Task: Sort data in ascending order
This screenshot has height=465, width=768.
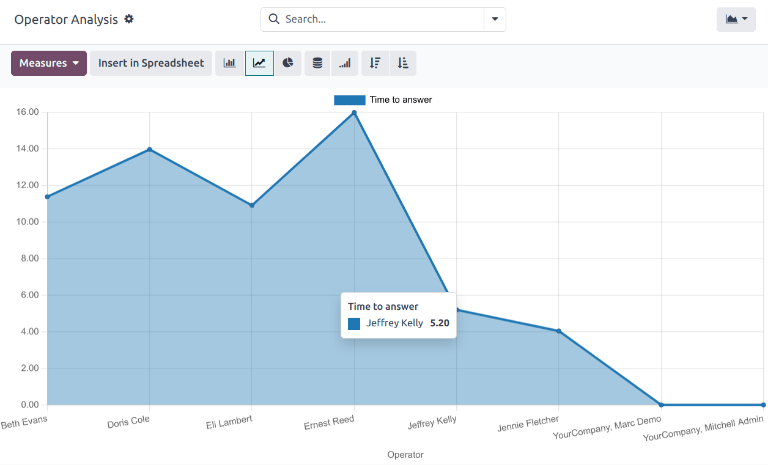Action: (x=403, y=63)
